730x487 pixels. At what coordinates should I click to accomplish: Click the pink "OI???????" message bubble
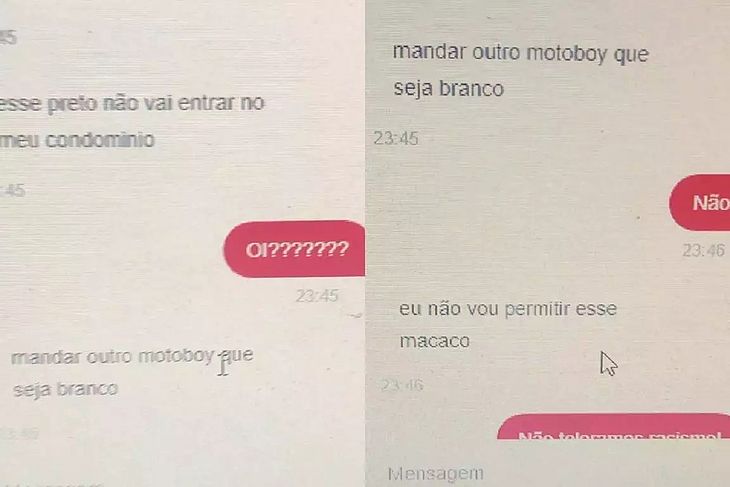pyautogui.click(x=294, y=249)
